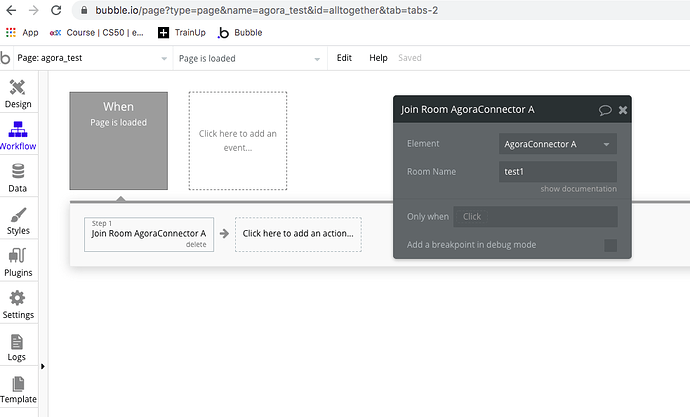
Task: Open the Settings gear in sidebar
Action: tap(18, 304)
